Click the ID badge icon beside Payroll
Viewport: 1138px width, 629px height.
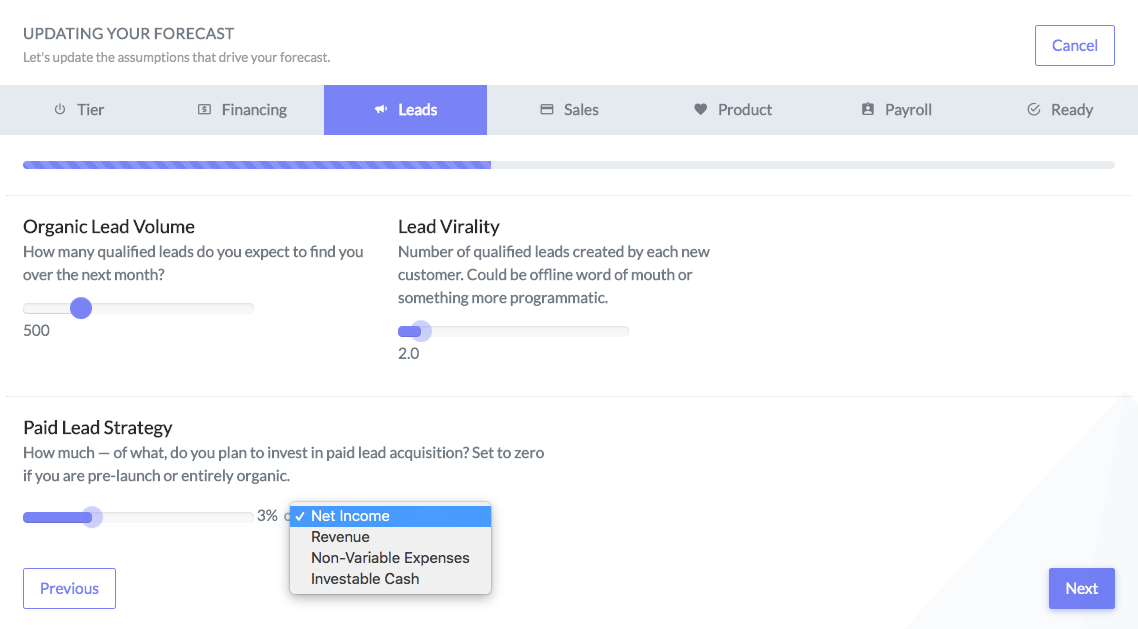(x=867, y=110)
